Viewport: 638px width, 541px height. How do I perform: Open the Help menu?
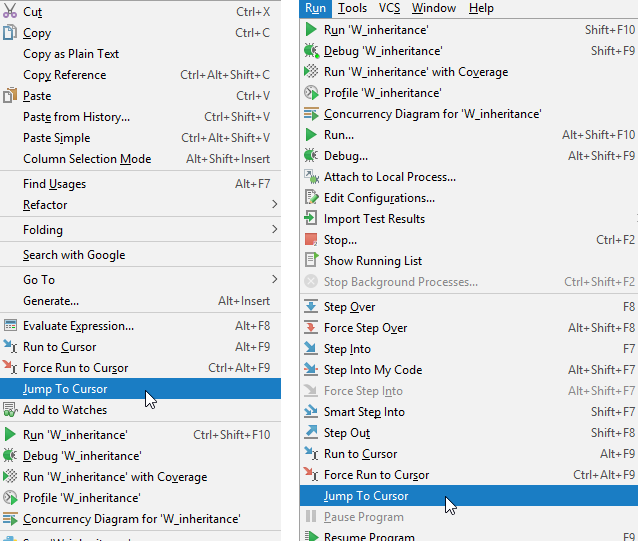[481, 8]
